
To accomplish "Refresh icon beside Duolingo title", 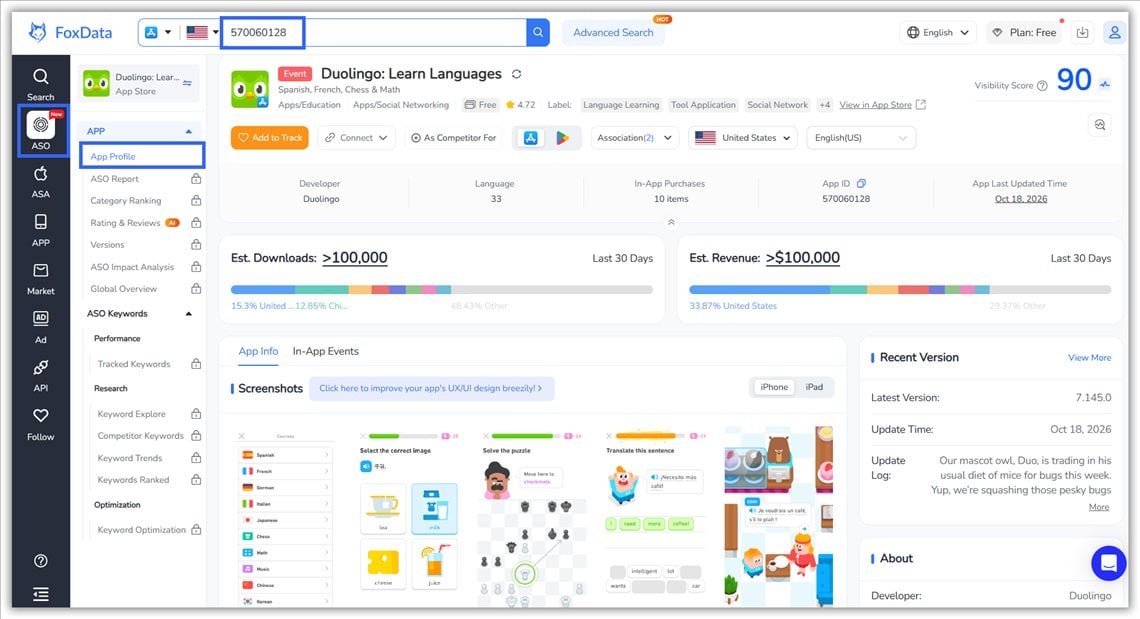I will click(x=516, y=74).
